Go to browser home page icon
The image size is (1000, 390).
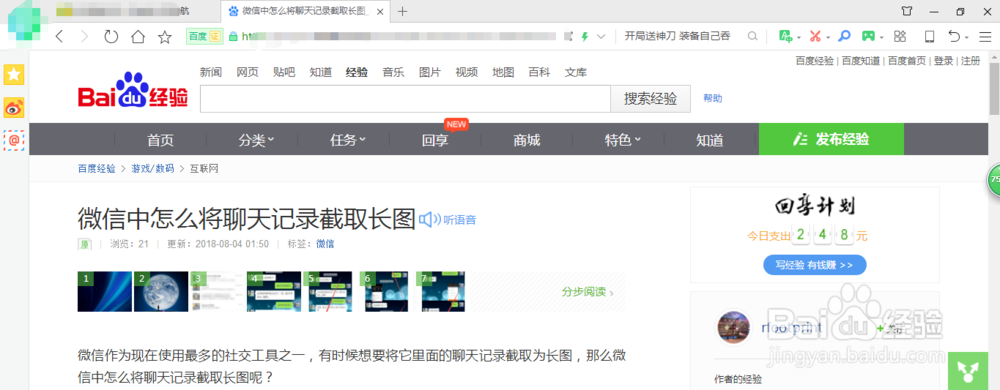[138, 37]
